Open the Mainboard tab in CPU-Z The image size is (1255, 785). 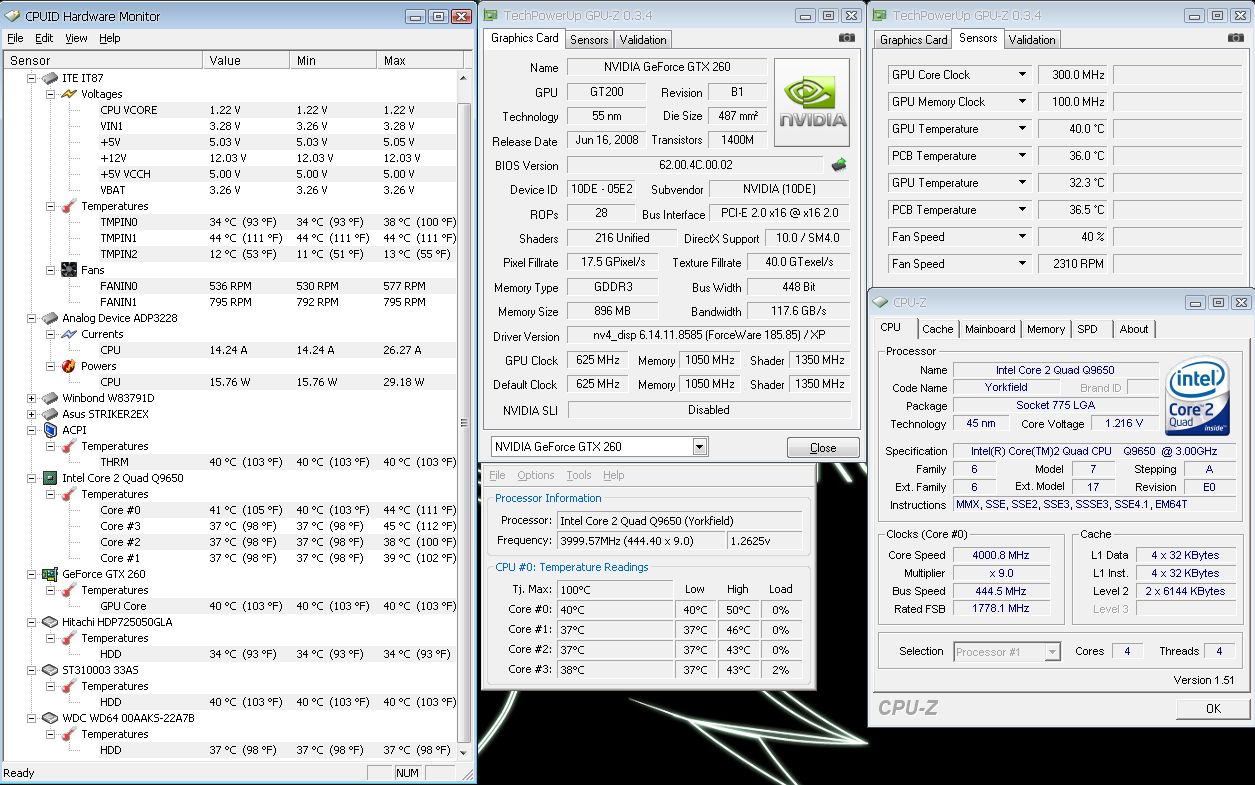[x=990, y=329]
